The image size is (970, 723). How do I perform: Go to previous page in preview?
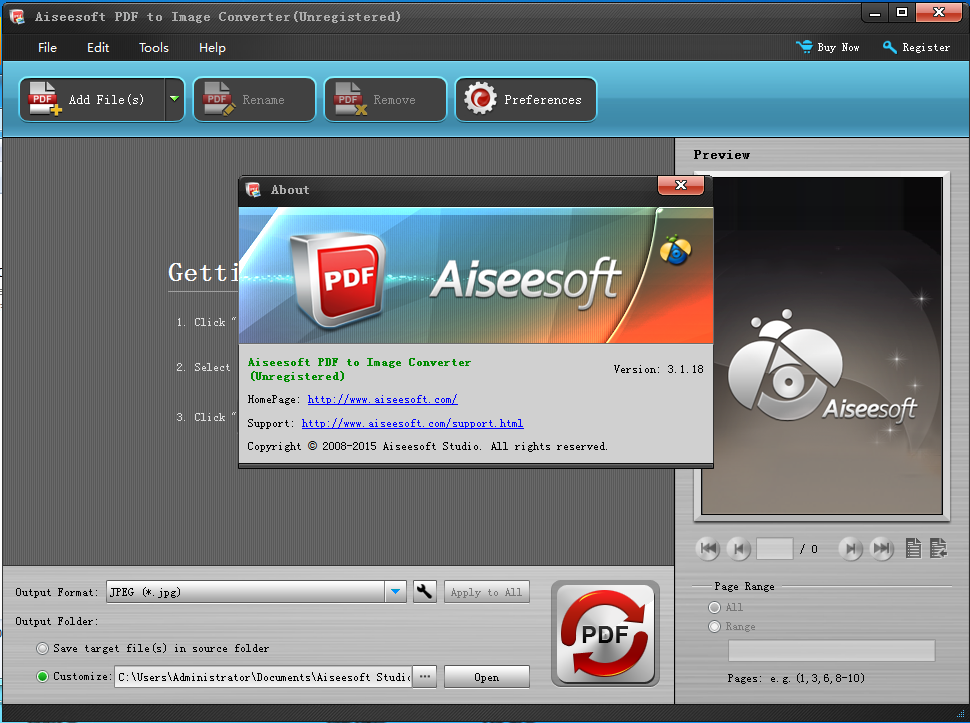739,548
